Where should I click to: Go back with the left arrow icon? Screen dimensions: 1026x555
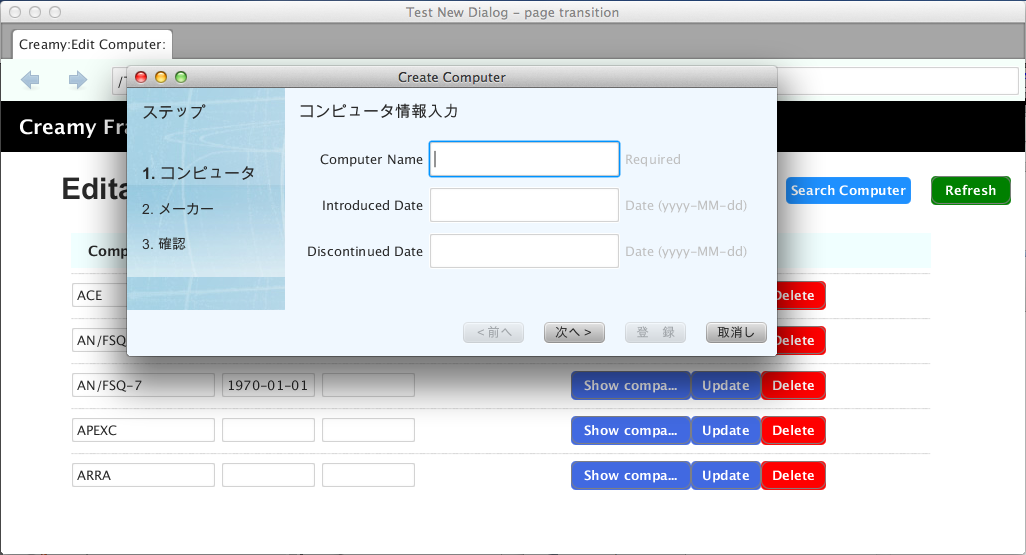tap(30, 80)
